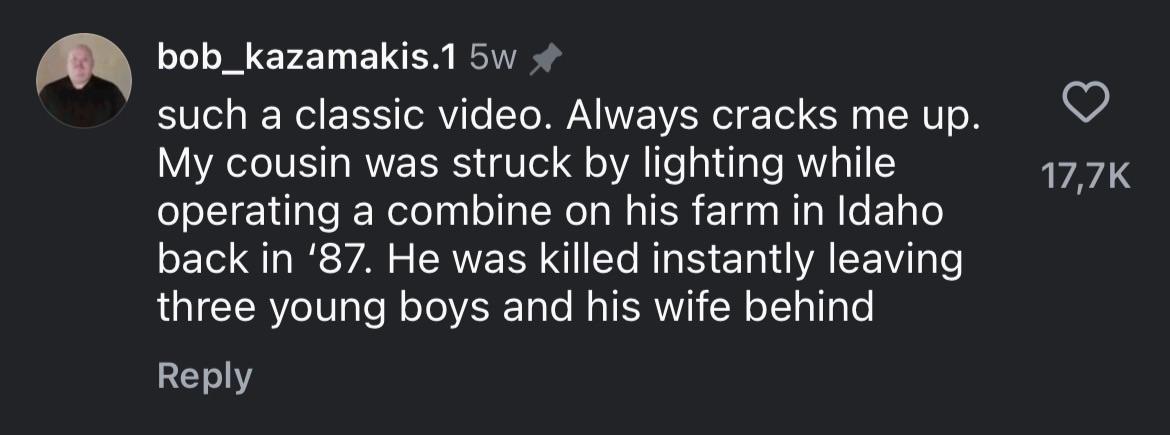Click the 5w comment timestamp
Screen dimensions: 1170x435
click(x=492, y=62)
